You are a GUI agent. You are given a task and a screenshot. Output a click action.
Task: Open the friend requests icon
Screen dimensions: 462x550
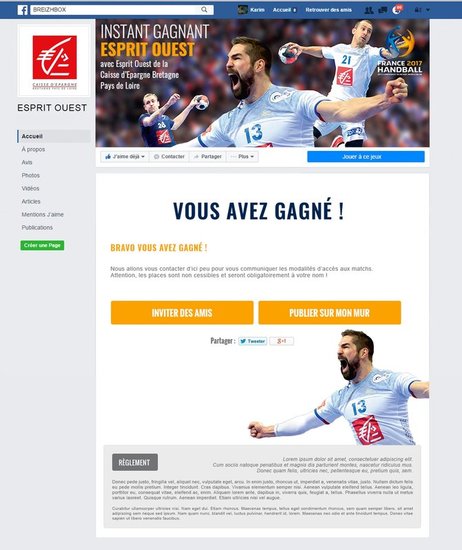click(369, 10)
